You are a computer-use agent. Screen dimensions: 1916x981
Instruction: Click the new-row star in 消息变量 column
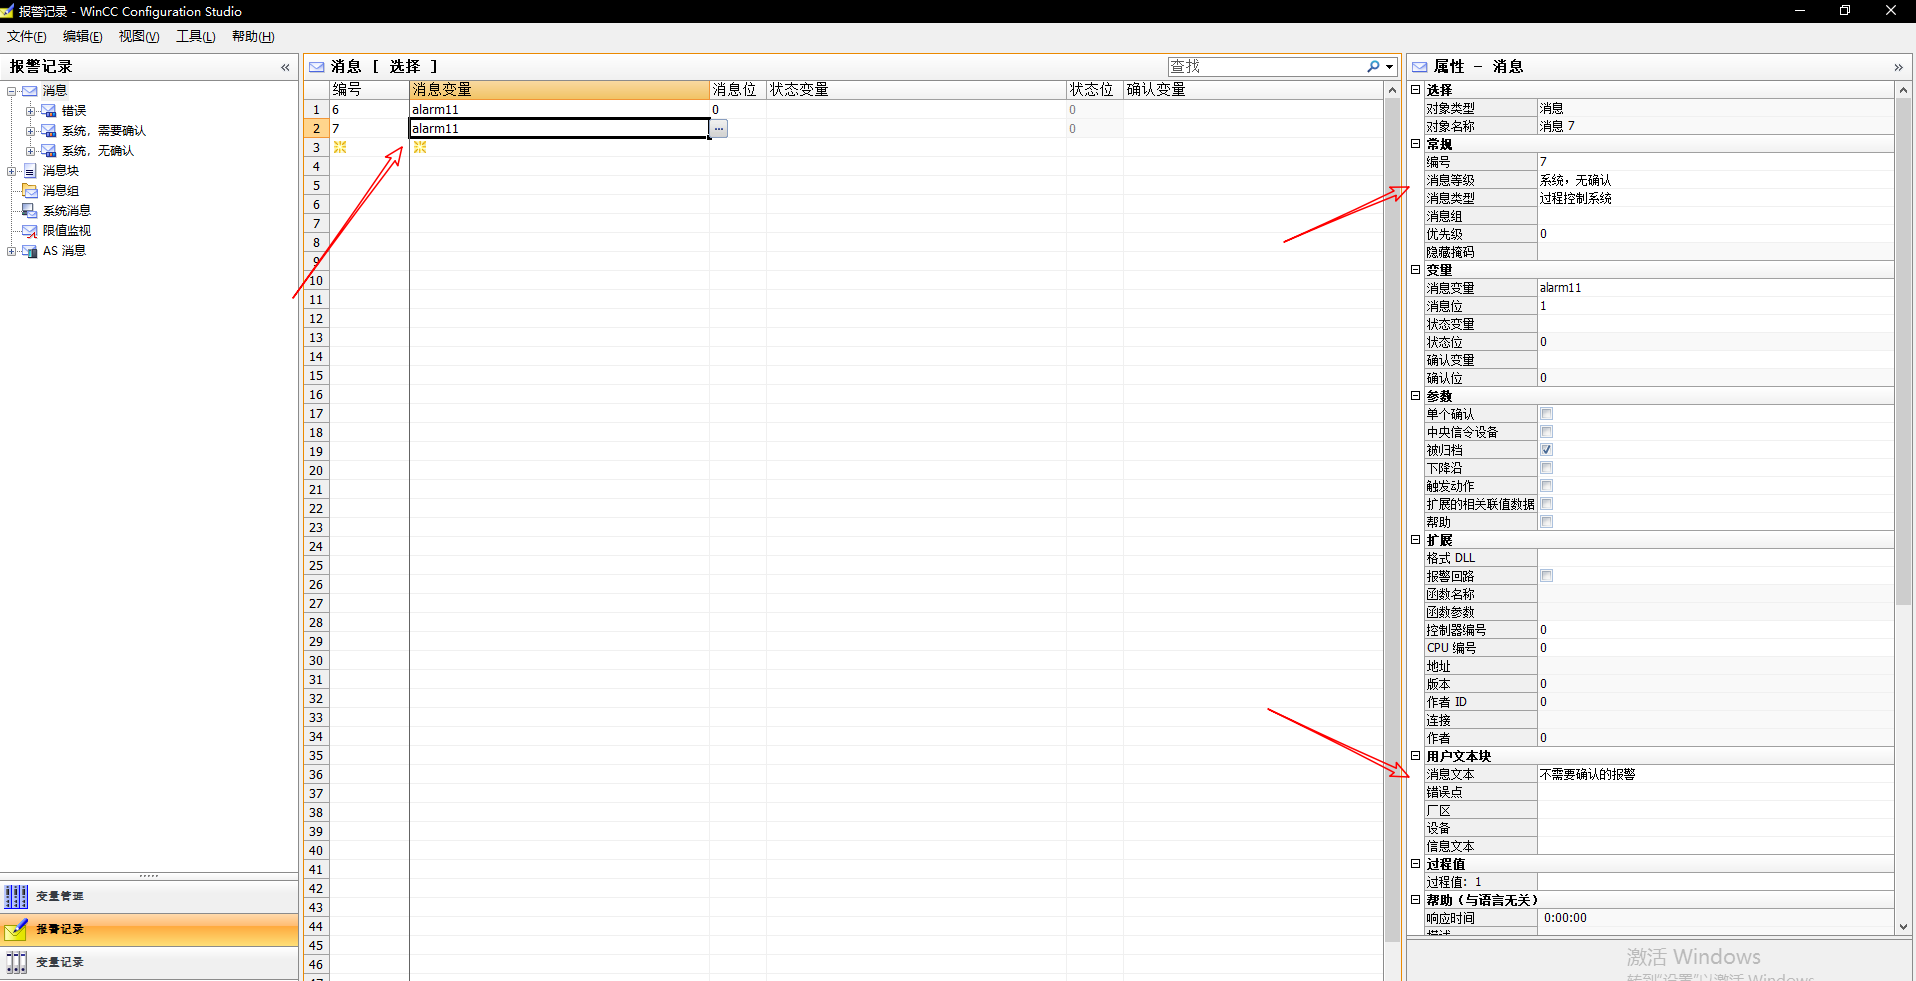[x=420, y=147]
